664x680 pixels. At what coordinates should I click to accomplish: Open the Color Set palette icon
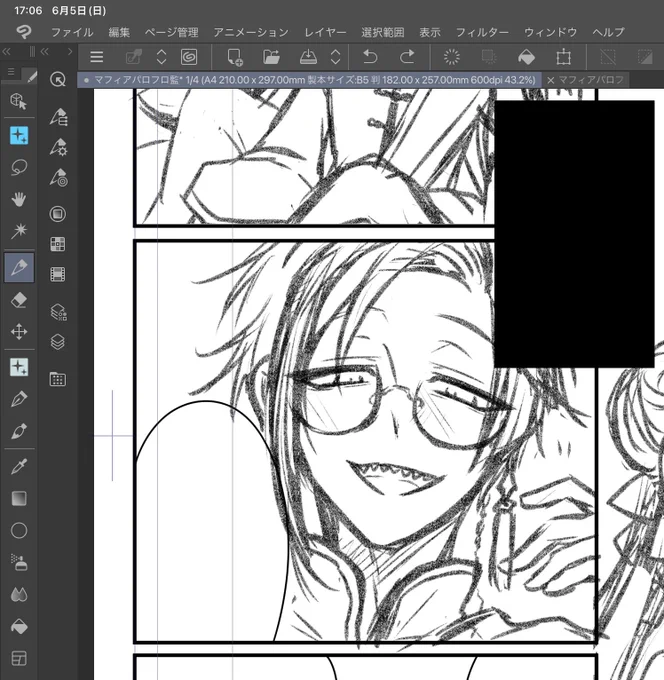tap(58, 244)
